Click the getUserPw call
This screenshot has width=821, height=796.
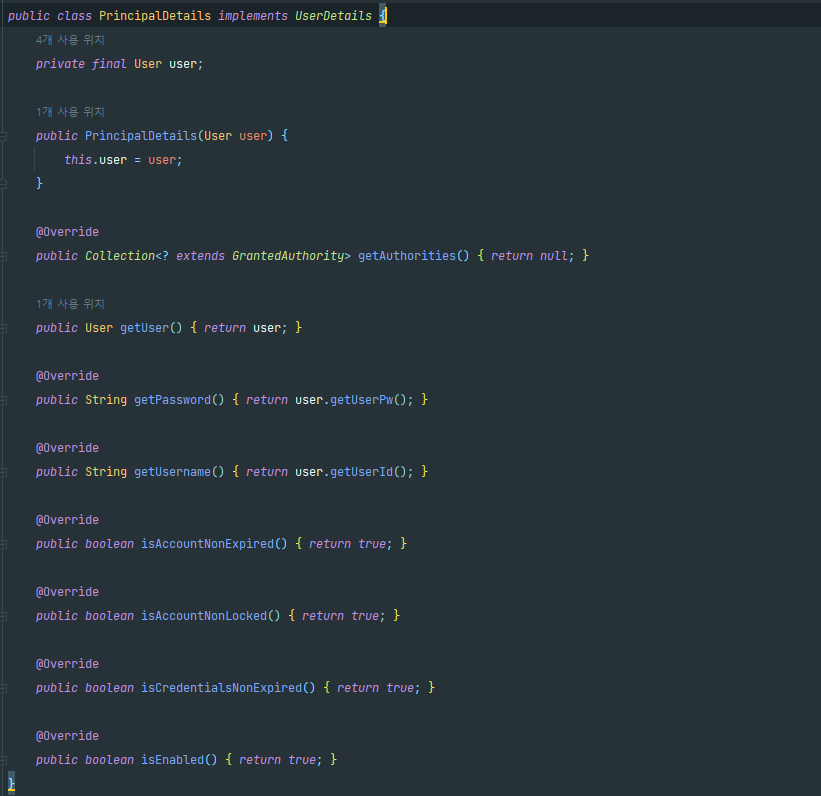361,400
